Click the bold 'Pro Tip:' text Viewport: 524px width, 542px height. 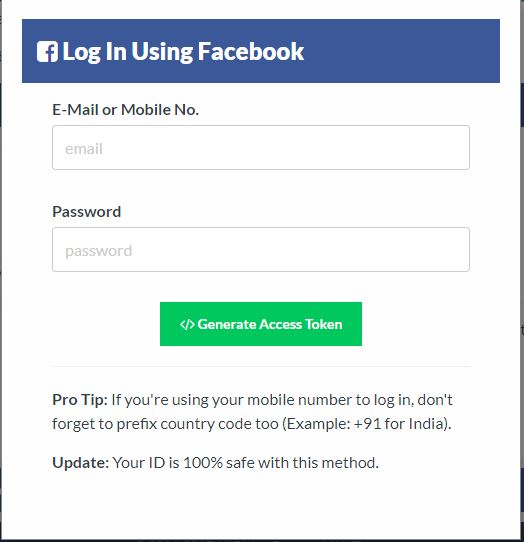point(80,400)
